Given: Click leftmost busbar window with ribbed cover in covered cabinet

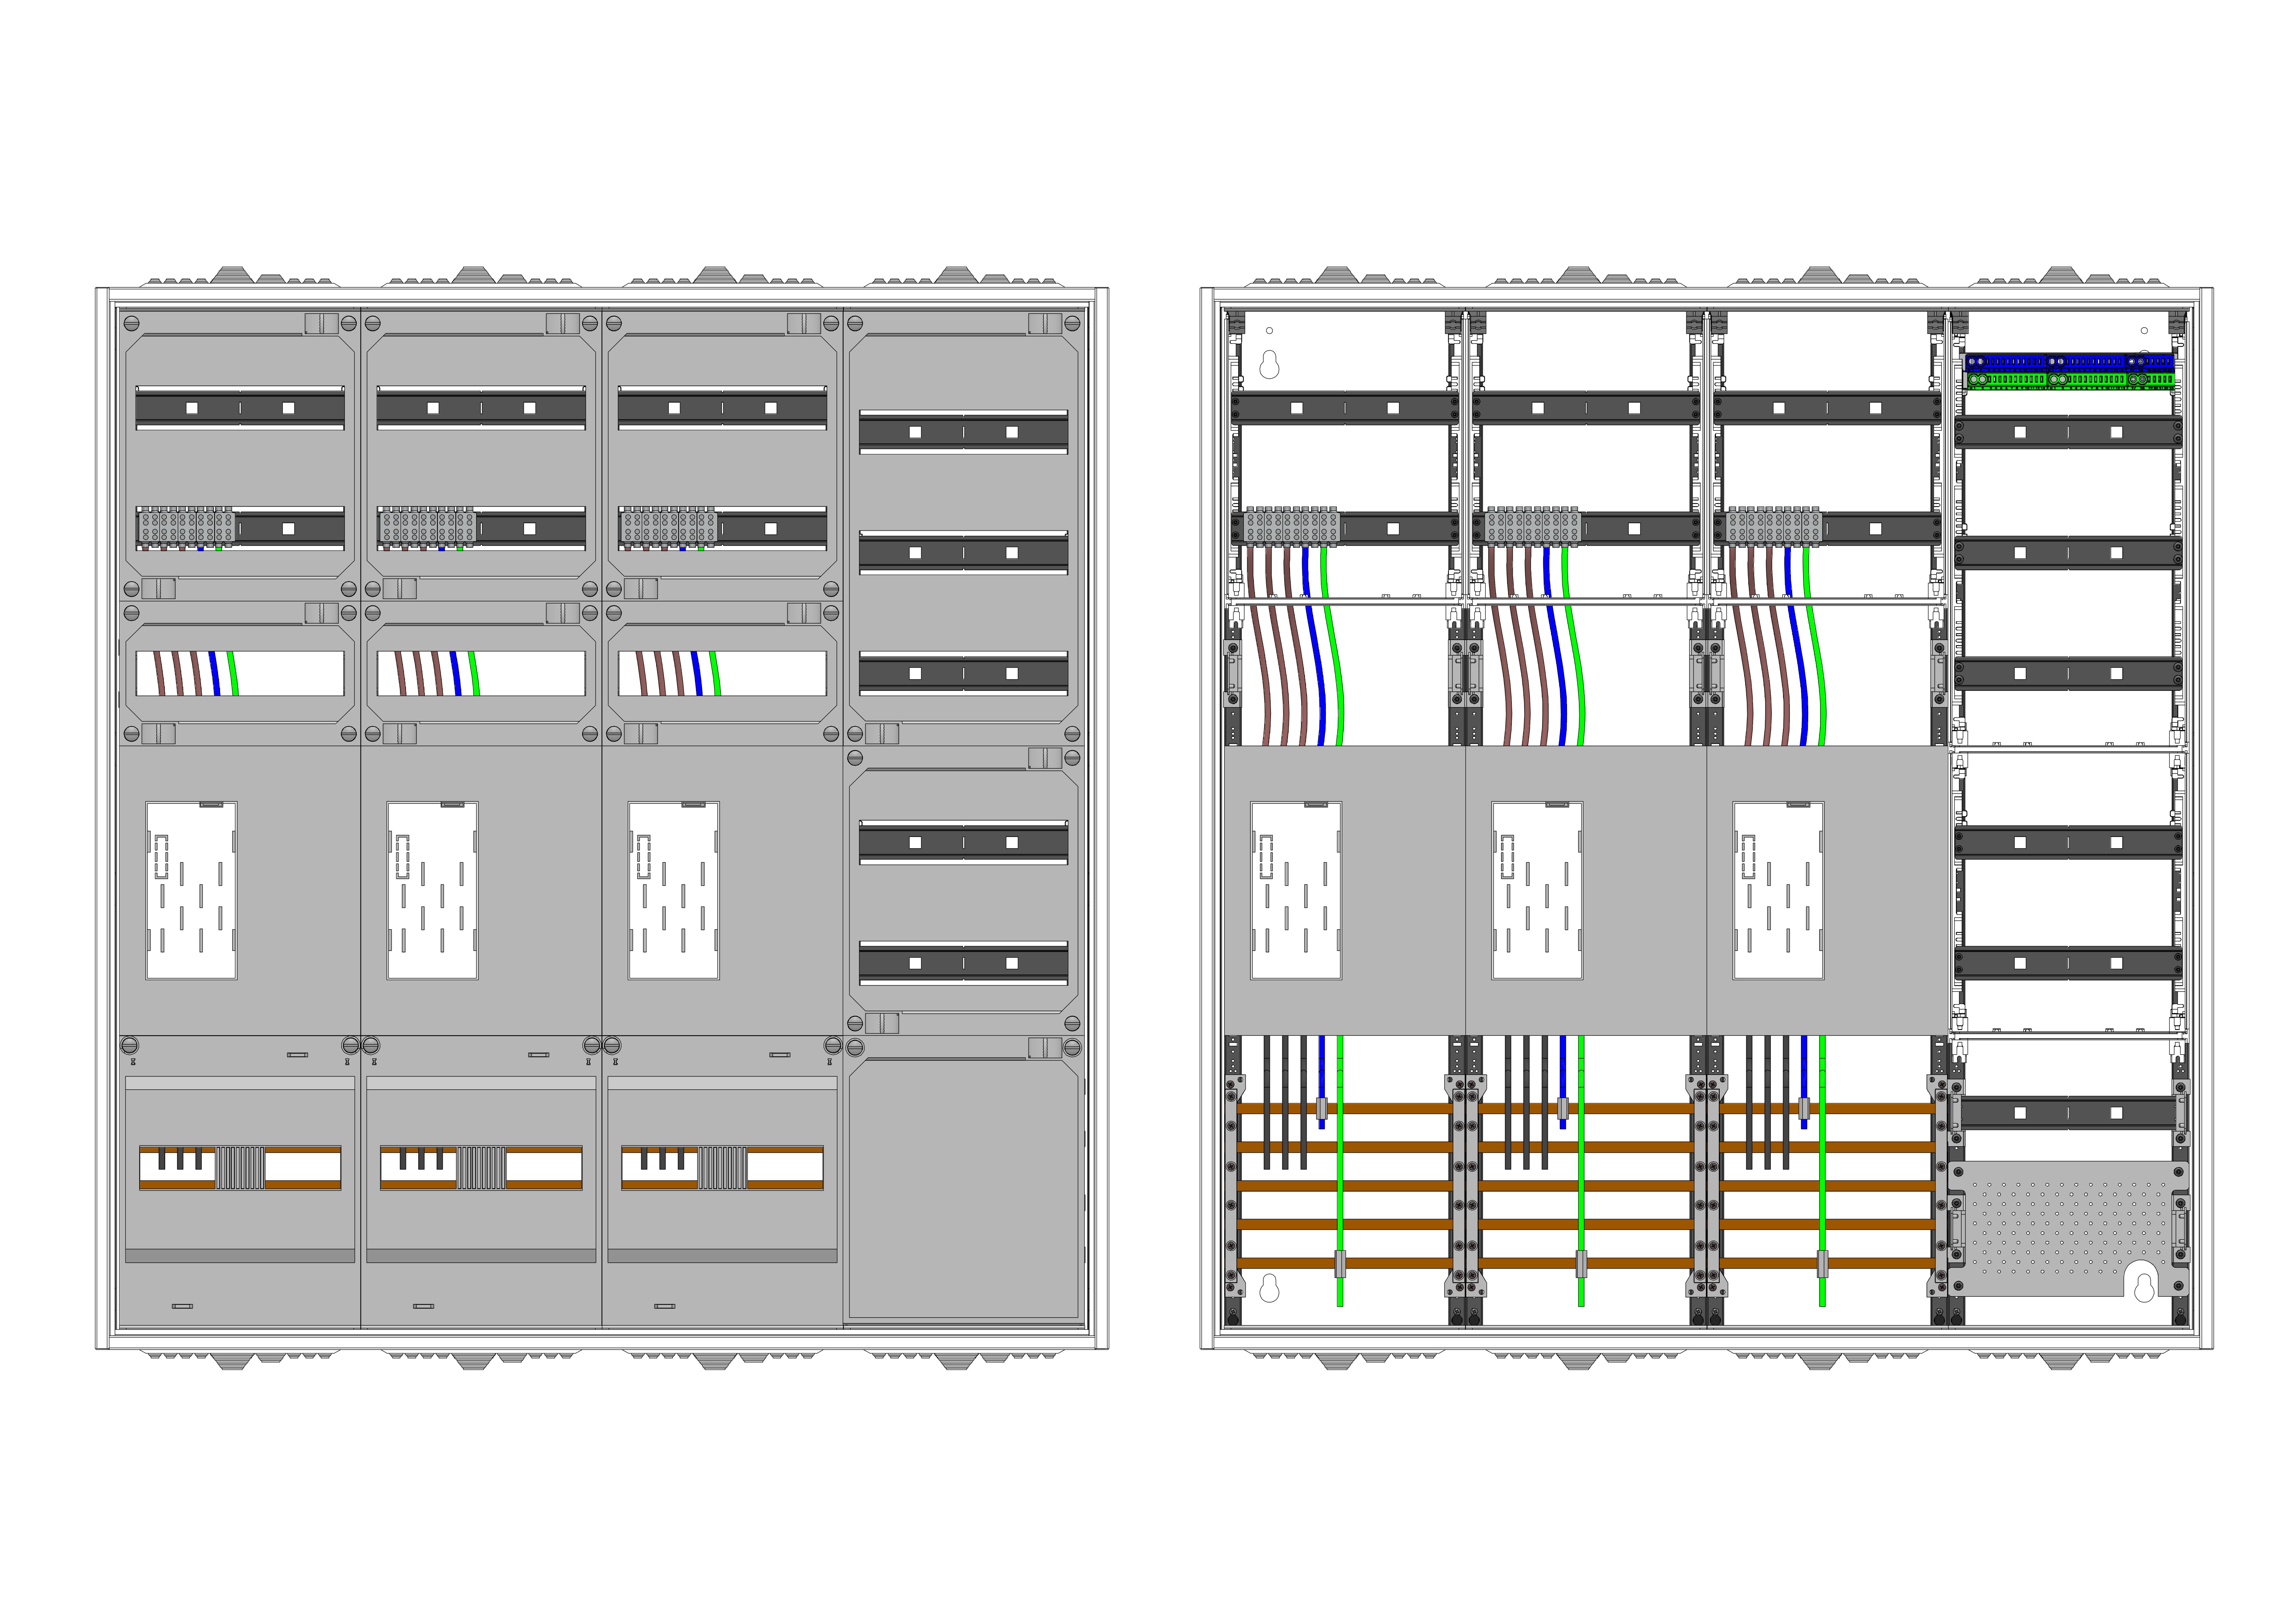Looking at the screenshot, I should point(240,1167).
